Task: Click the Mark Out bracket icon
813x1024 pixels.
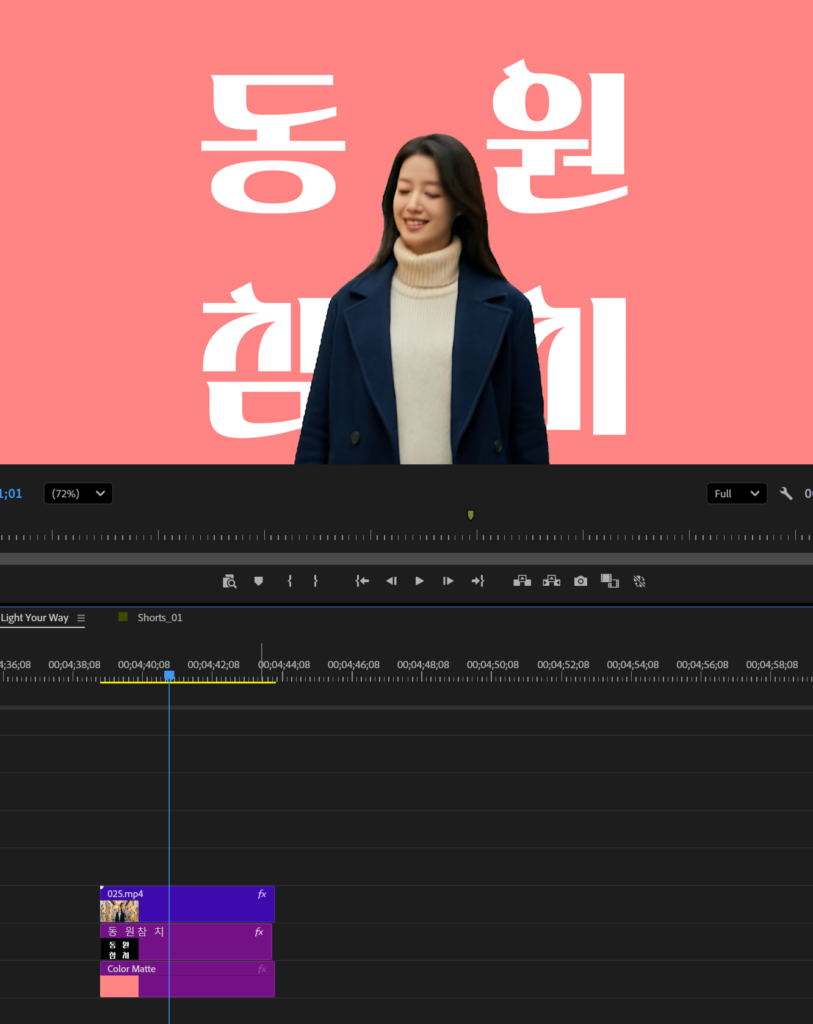Action: pyautogui.click(x=315, y=581)
